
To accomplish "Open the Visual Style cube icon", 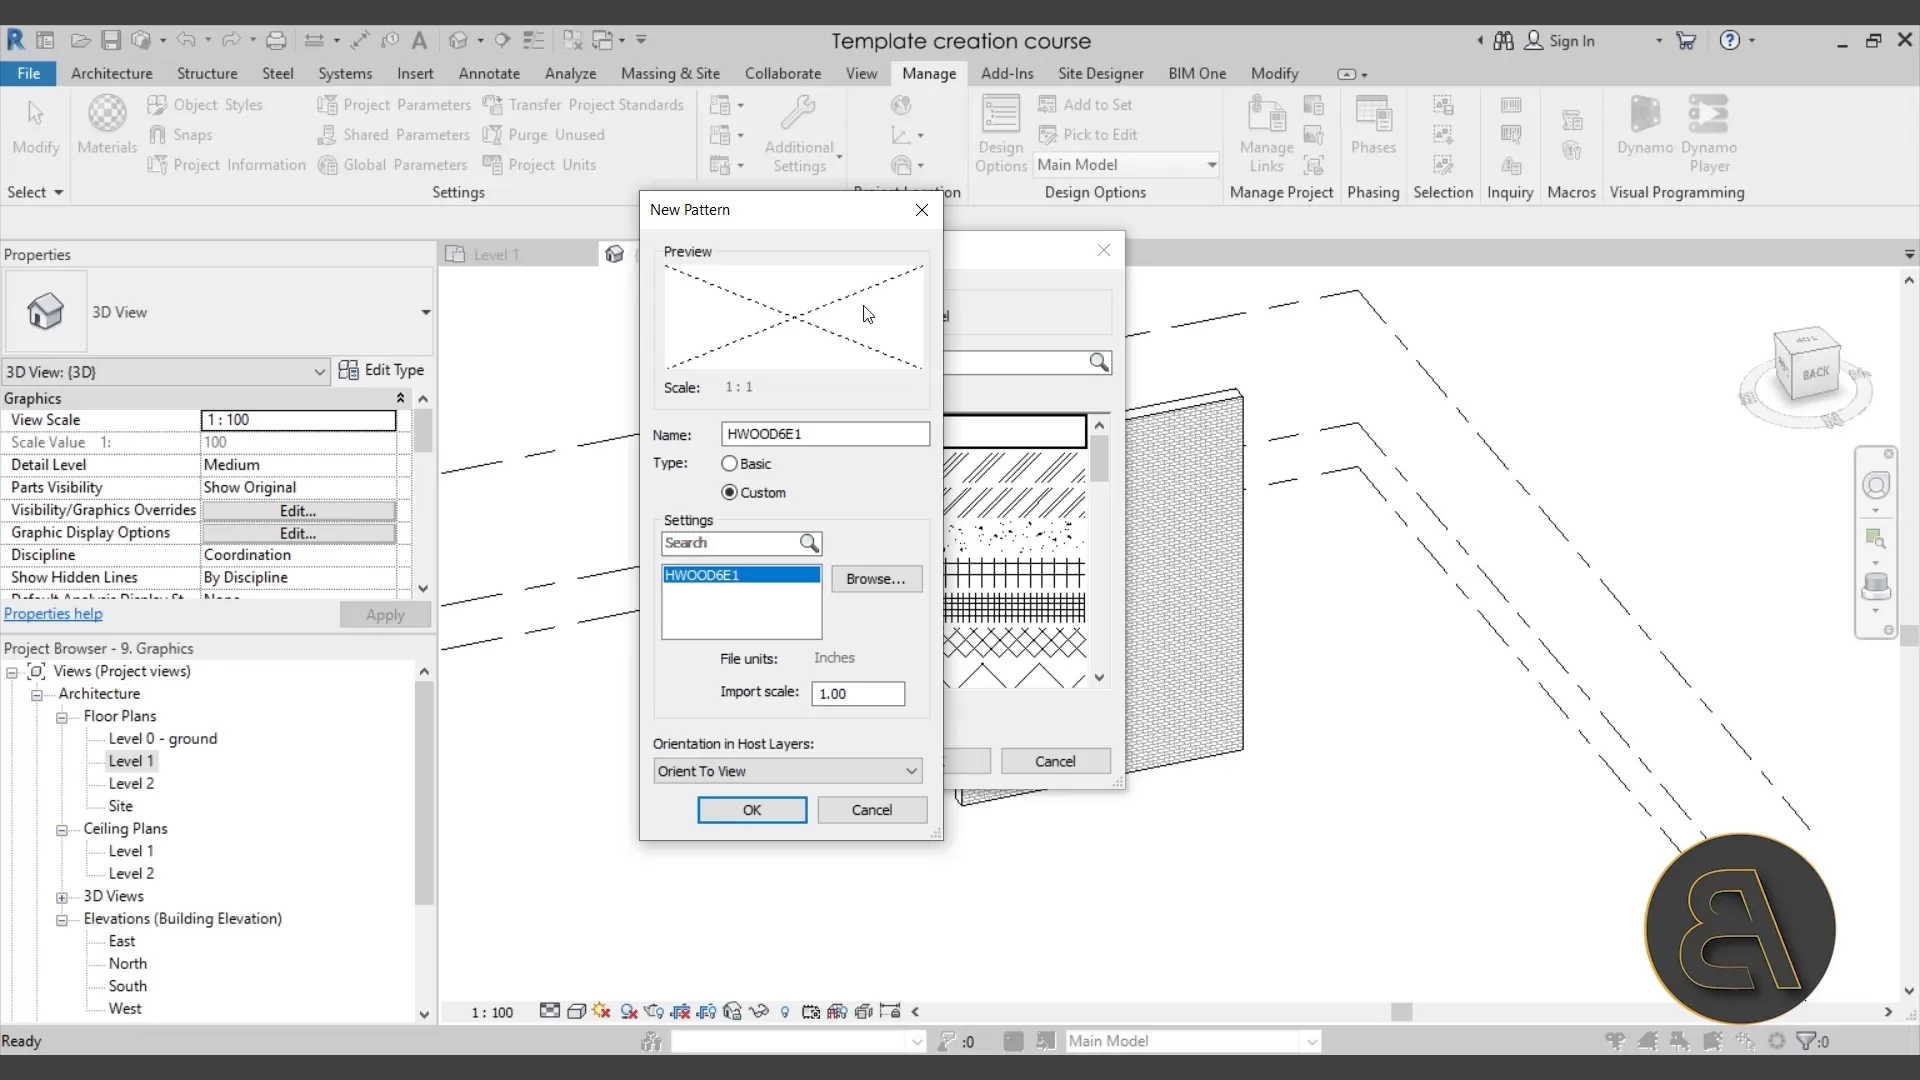I will (577, 1012).
